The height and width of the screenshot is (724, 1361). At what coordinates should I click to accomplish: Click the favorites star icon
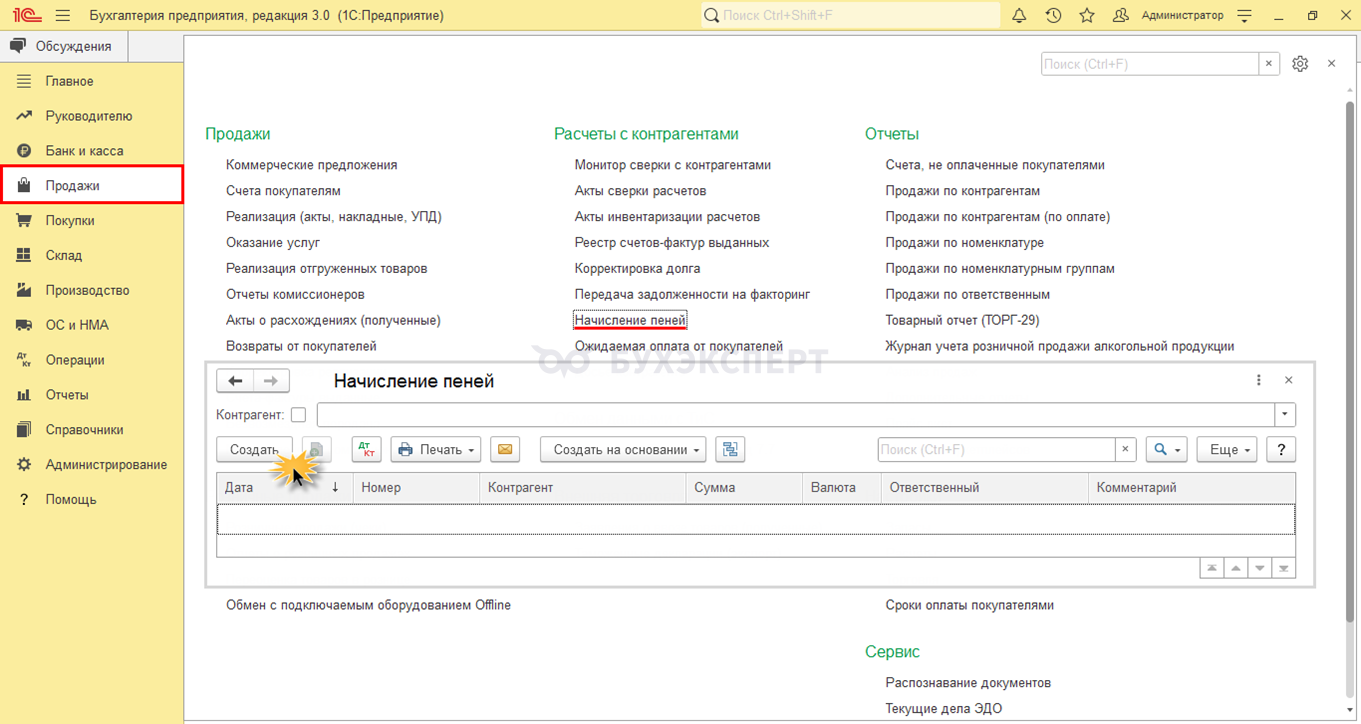click(1087, 16)
